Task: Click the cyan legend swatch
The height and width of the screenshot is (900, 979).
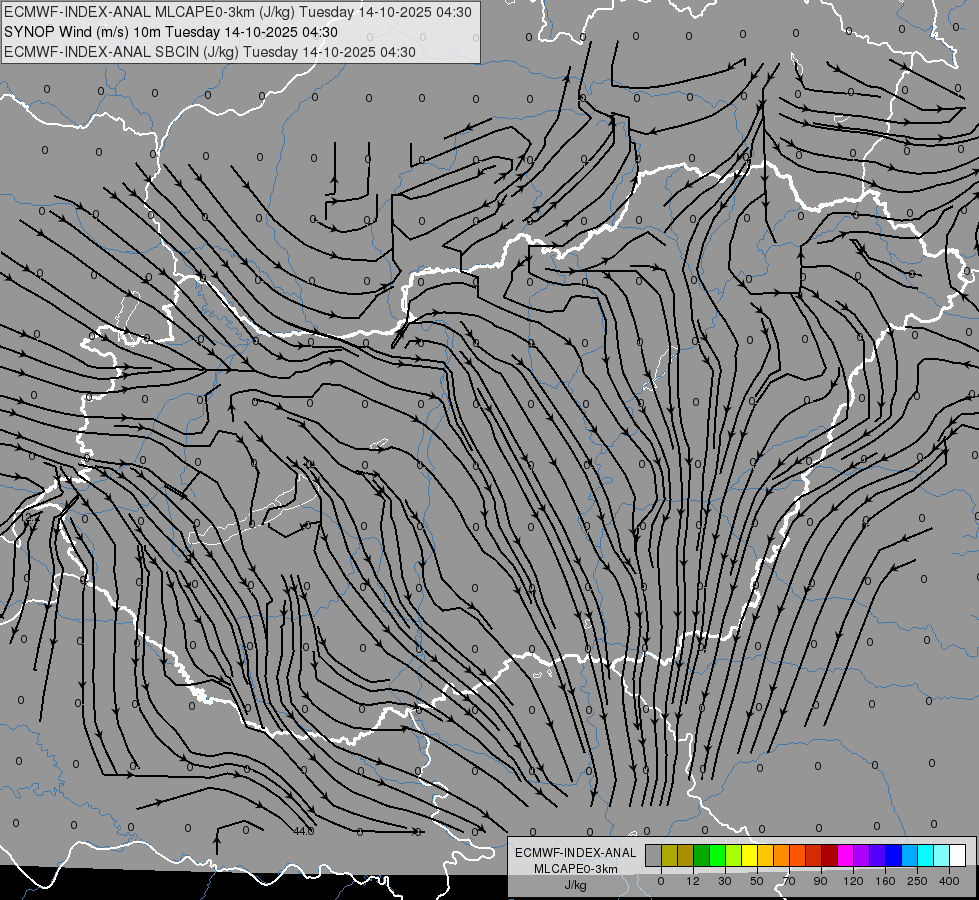Action: tap(925, 855)
